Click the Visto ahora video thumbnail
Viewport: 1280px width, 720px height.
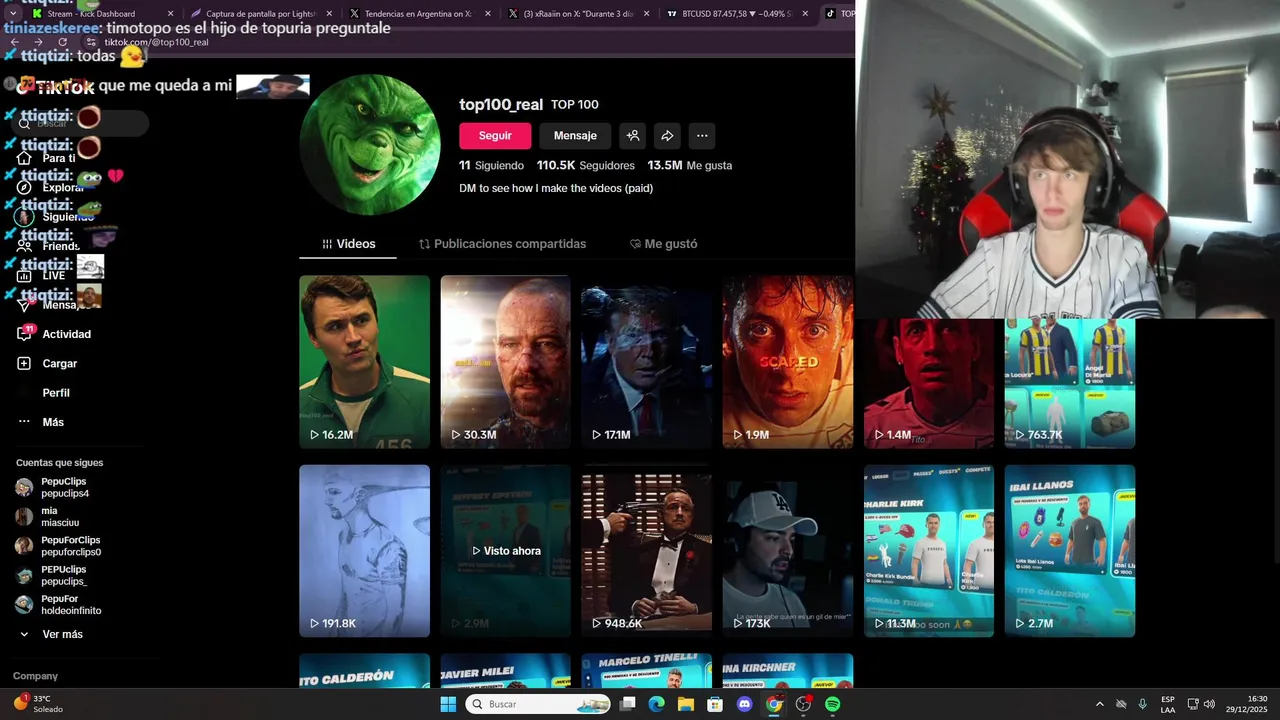point(505,551)
